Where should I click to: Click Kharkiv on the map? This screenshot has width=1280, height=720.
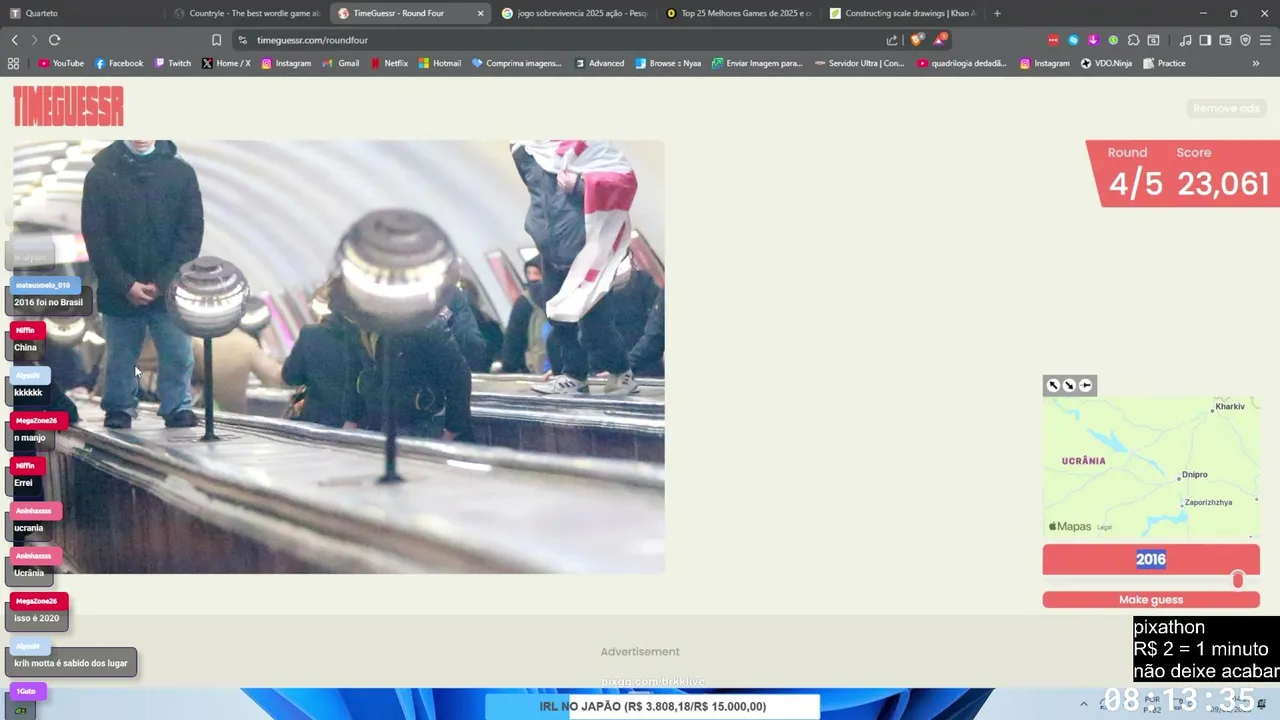click(1229, 406)
